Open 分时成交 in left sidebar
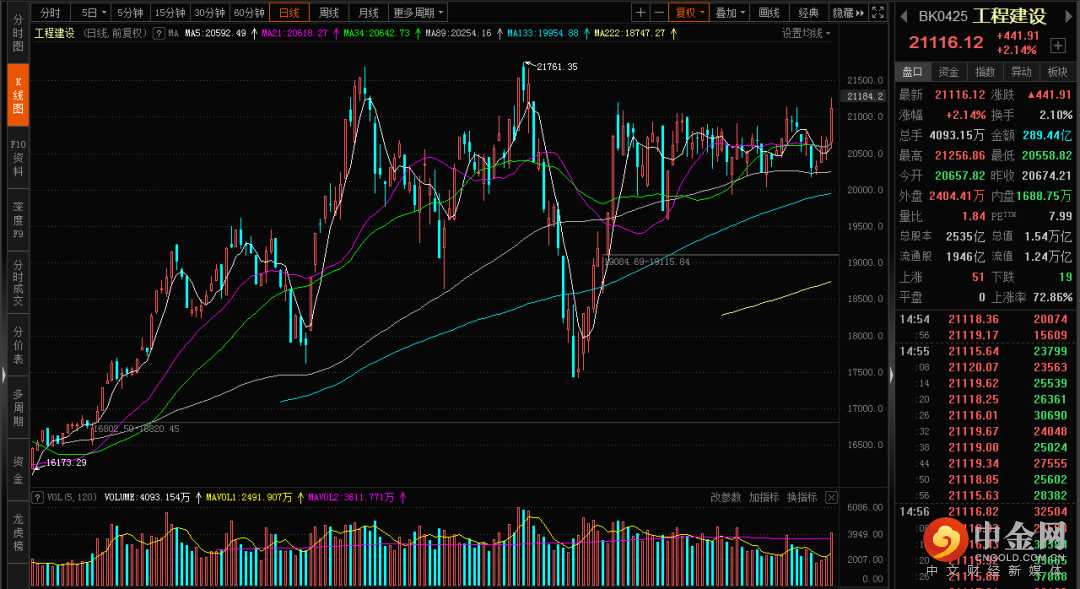 point(18,282)
